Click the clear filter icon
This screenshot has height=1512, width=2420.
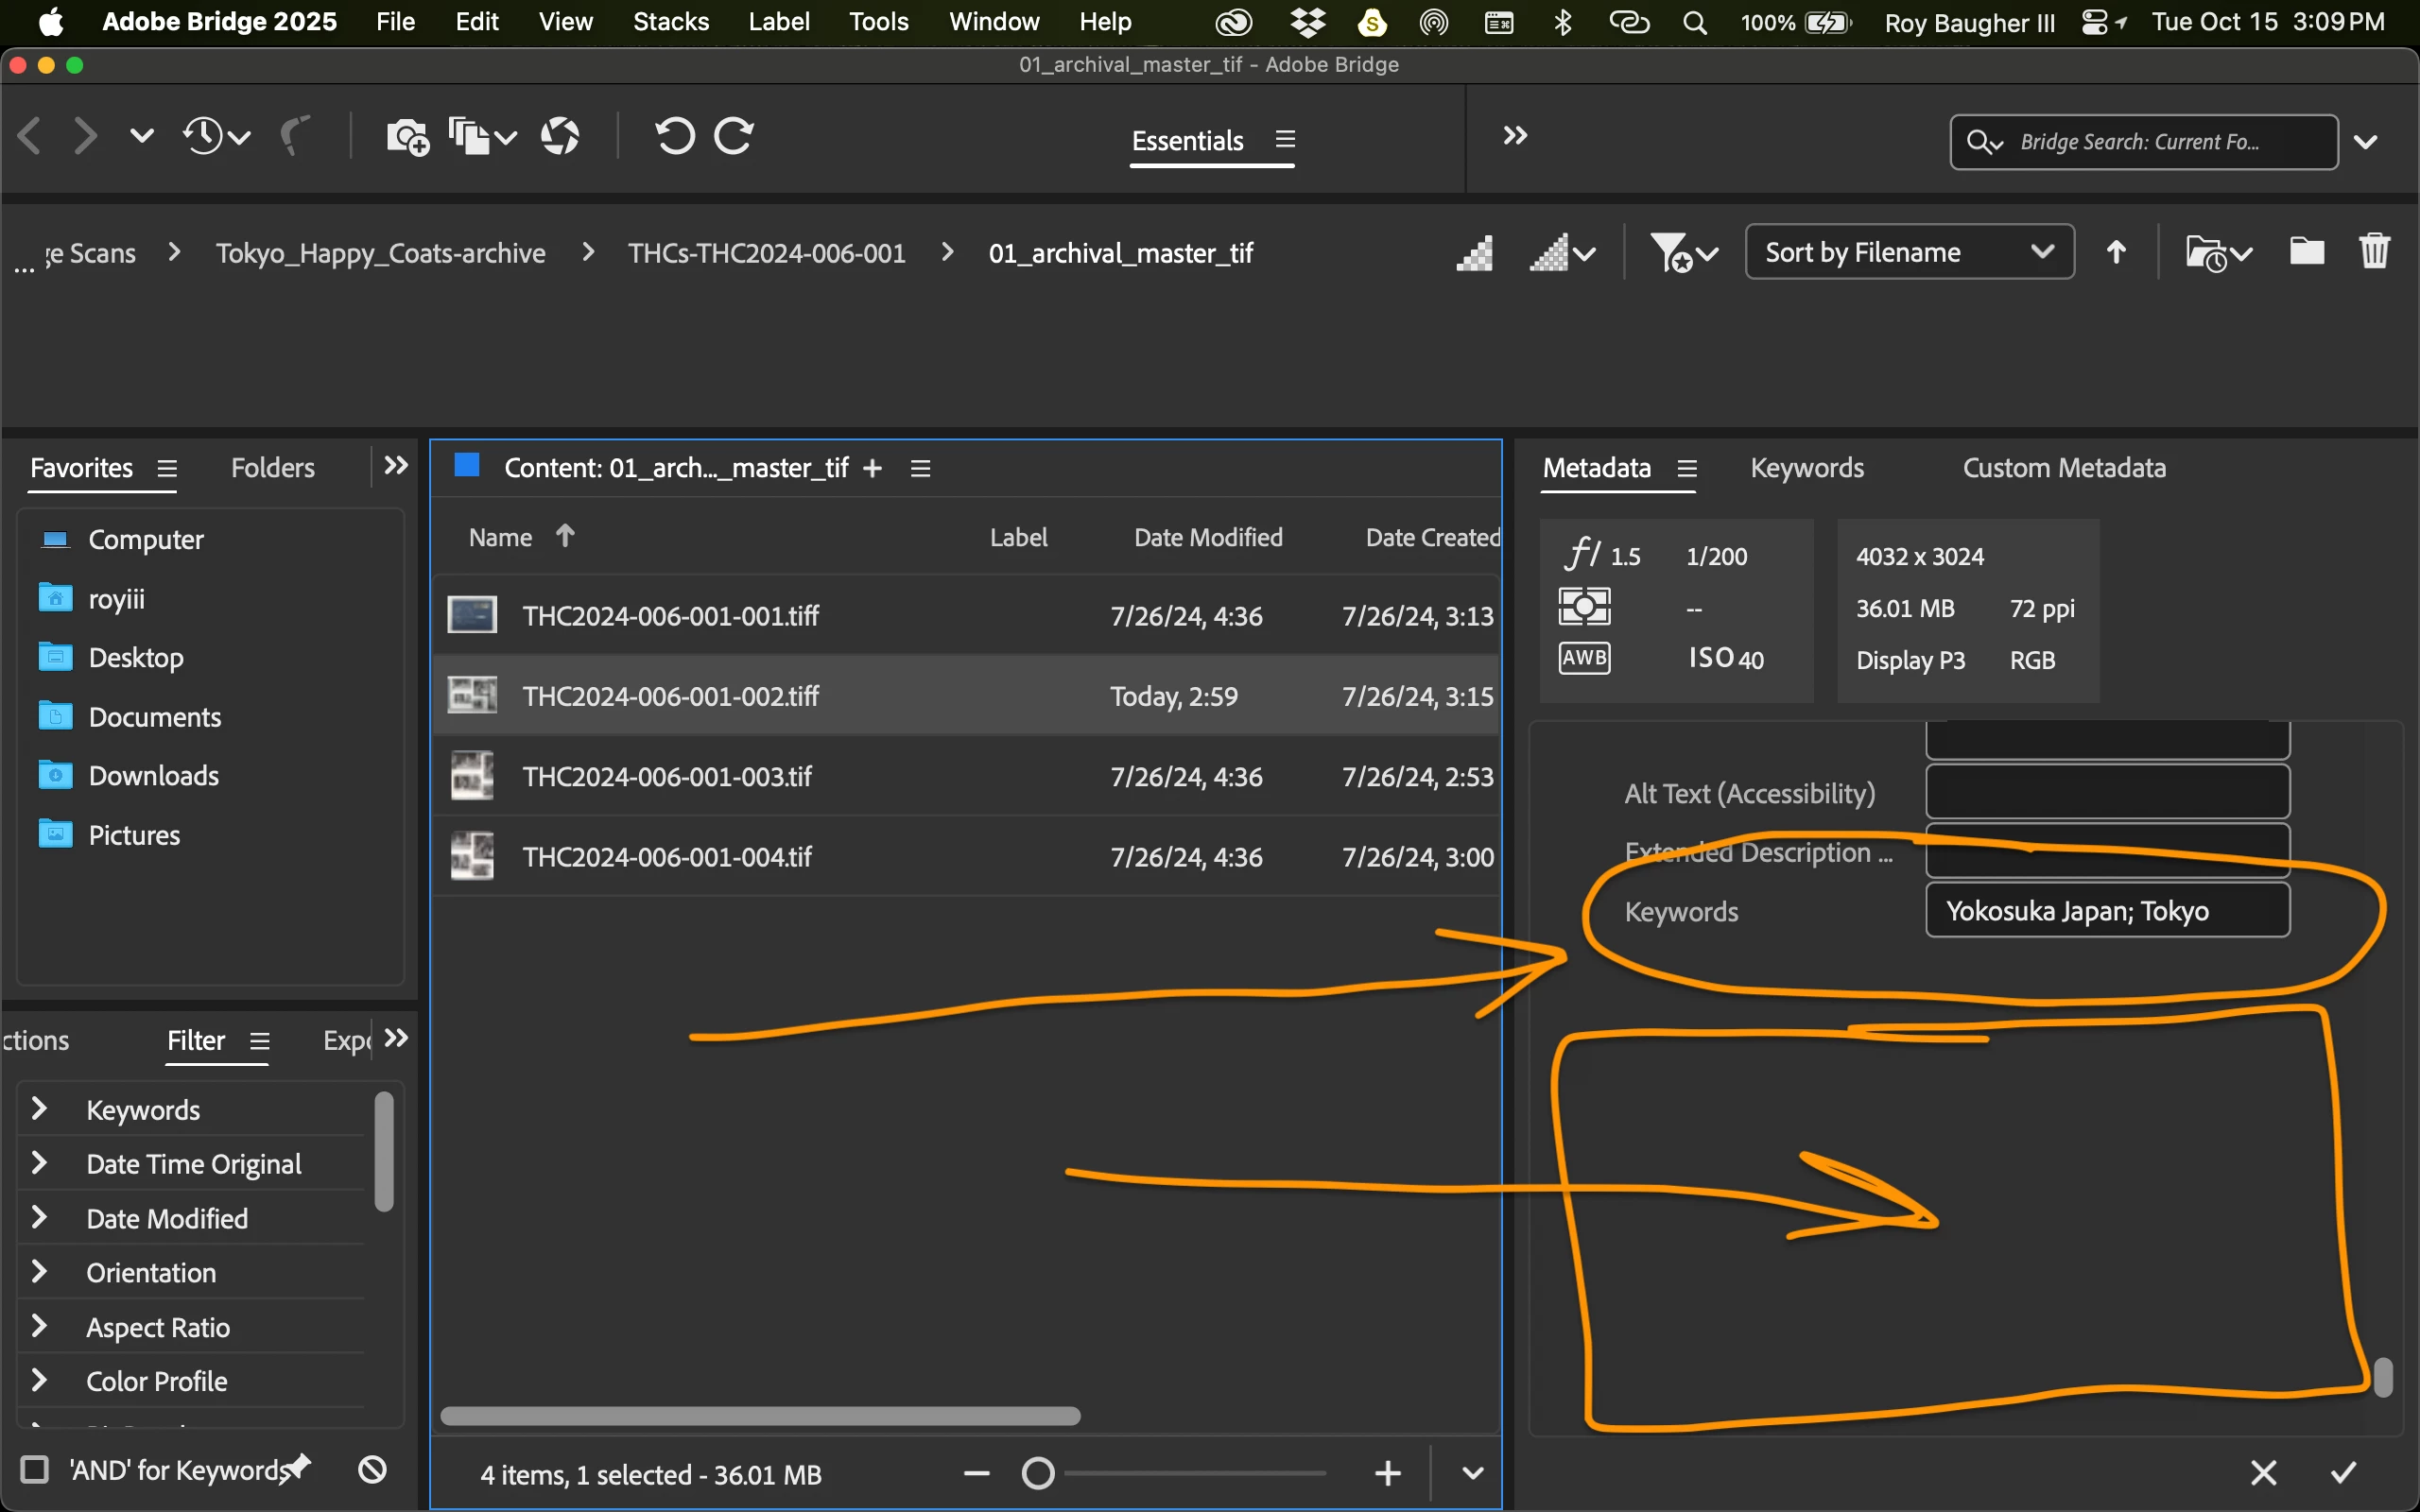click(372, 1469)
